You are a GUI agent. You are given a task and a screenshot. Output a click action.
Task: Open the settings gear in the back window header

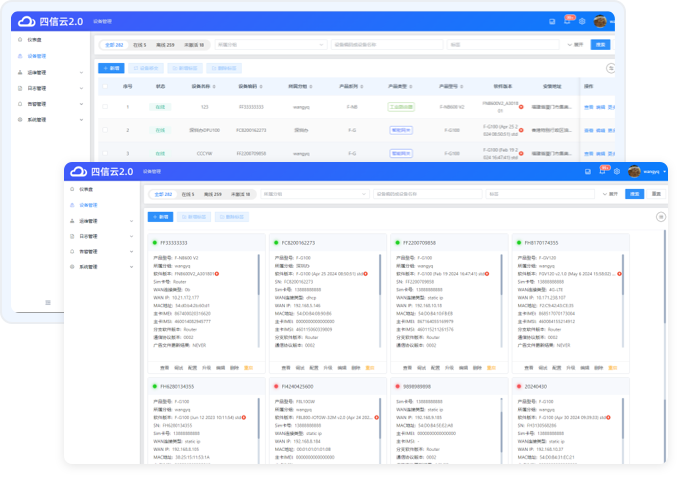coord(582,21)
